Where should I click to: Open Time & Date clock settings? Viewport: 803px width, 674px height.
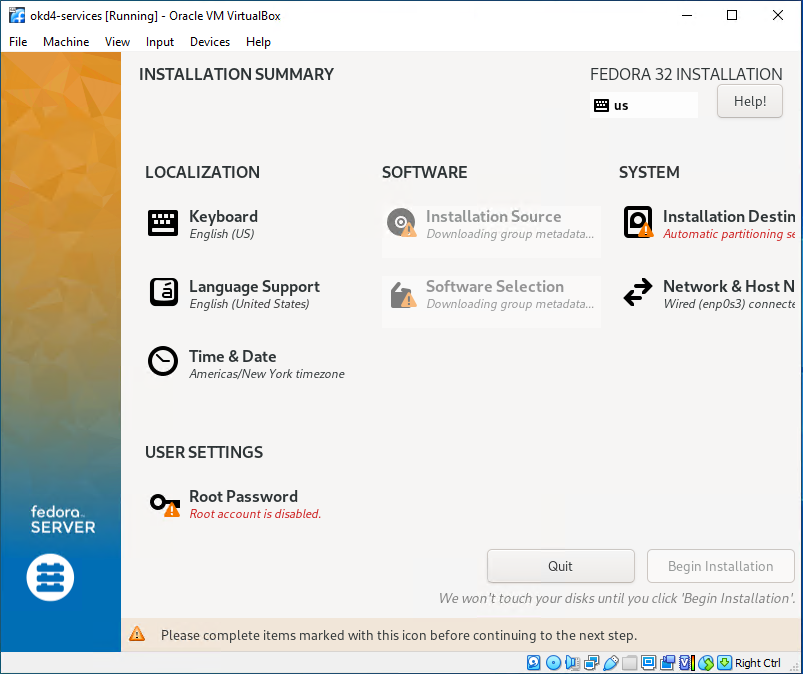click(163, 362)
